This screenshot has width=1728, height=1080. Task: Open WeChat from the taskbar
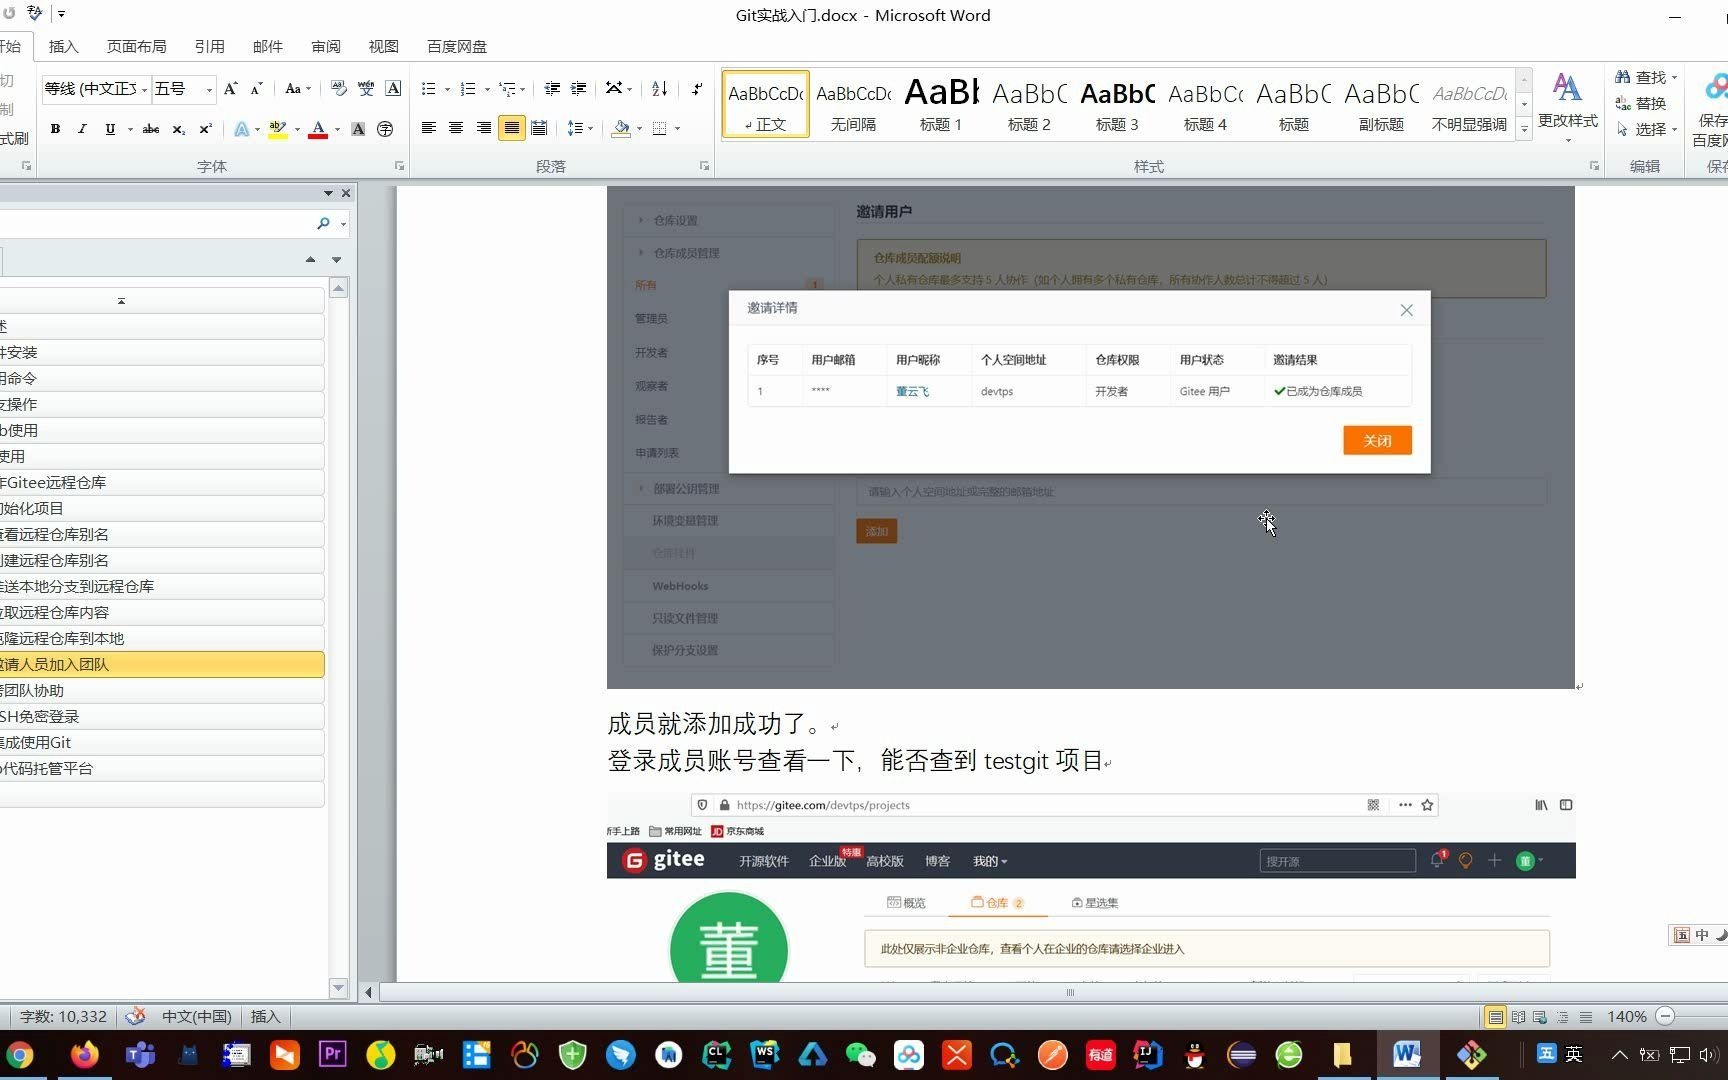point(860,1055)
